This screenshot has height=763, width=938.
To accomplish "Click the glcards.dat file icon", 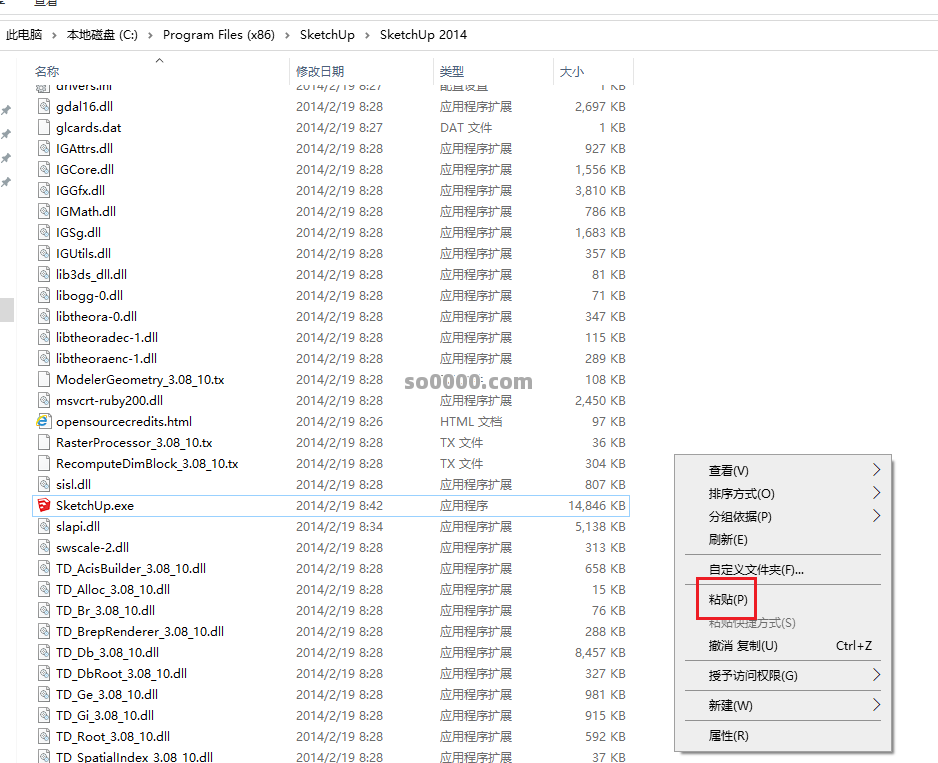I will [44, 127].
